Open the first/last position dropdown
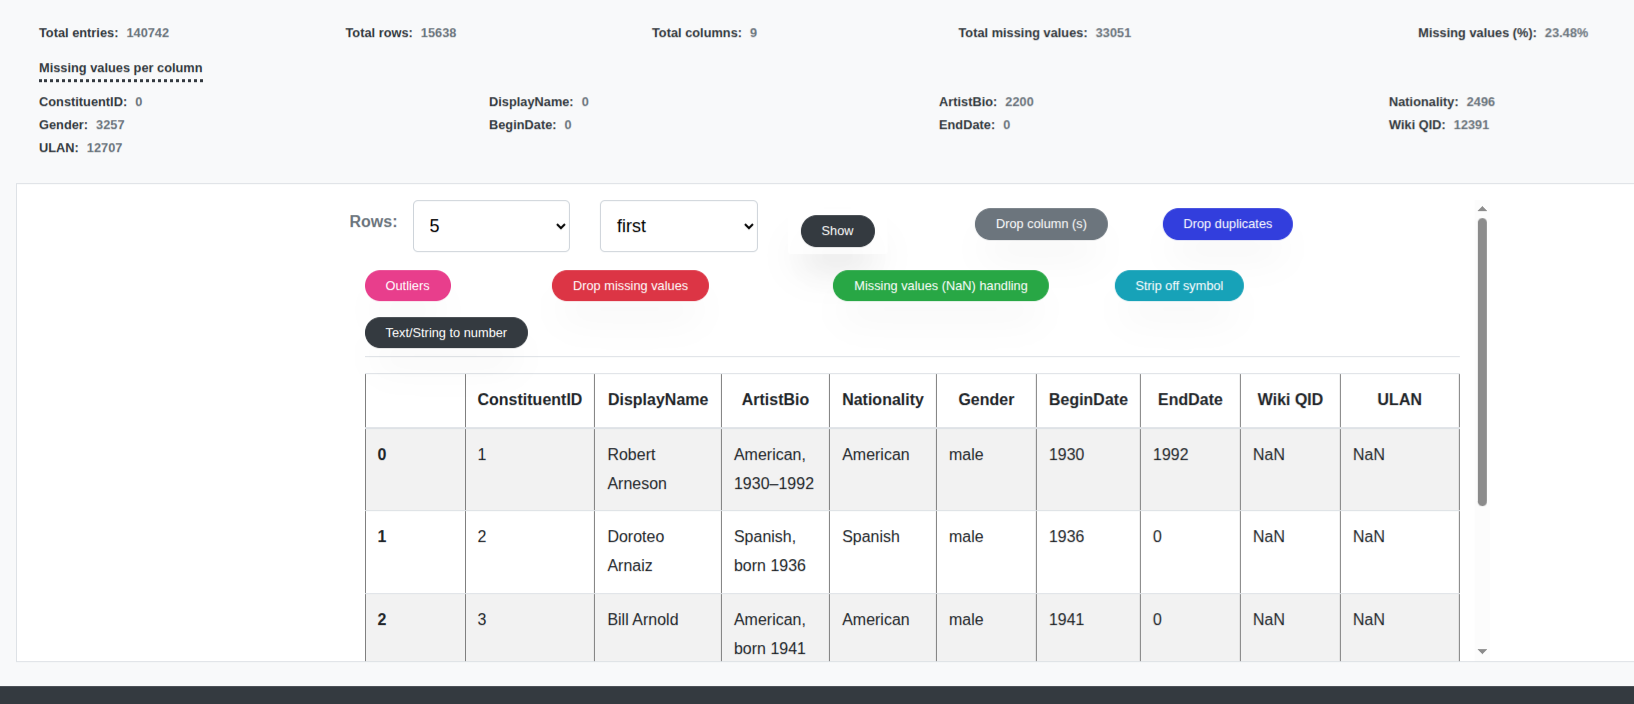Image resolution: width=1634 pixels, height=704 pixels. tap(678, 226)
